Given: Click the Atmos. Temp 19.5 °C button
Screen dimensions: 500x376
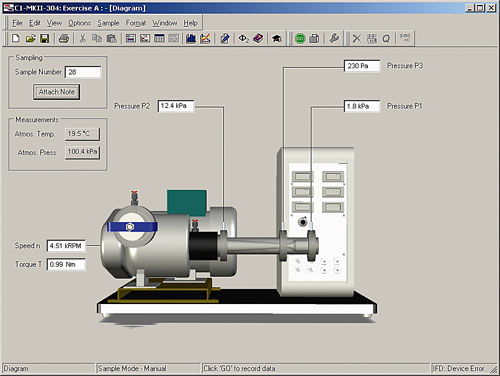Looking at the screenshot, I should point(82,134).
